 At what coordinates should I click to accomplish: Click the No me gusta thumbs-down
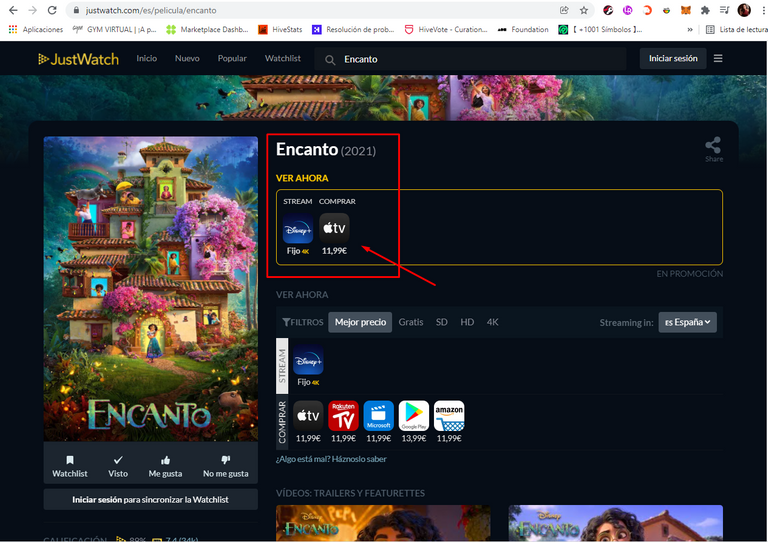(225, 460)
